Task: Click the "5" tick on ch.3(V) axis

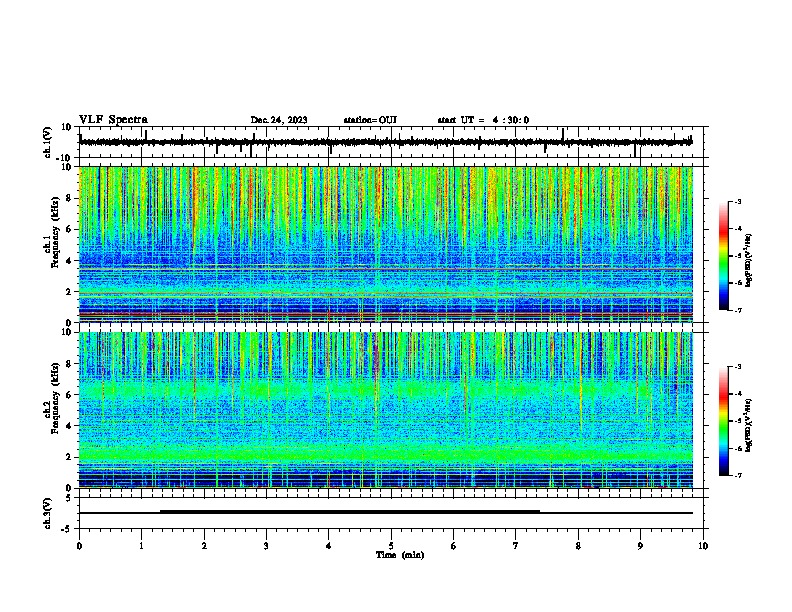Action: [x=69, y=498]
